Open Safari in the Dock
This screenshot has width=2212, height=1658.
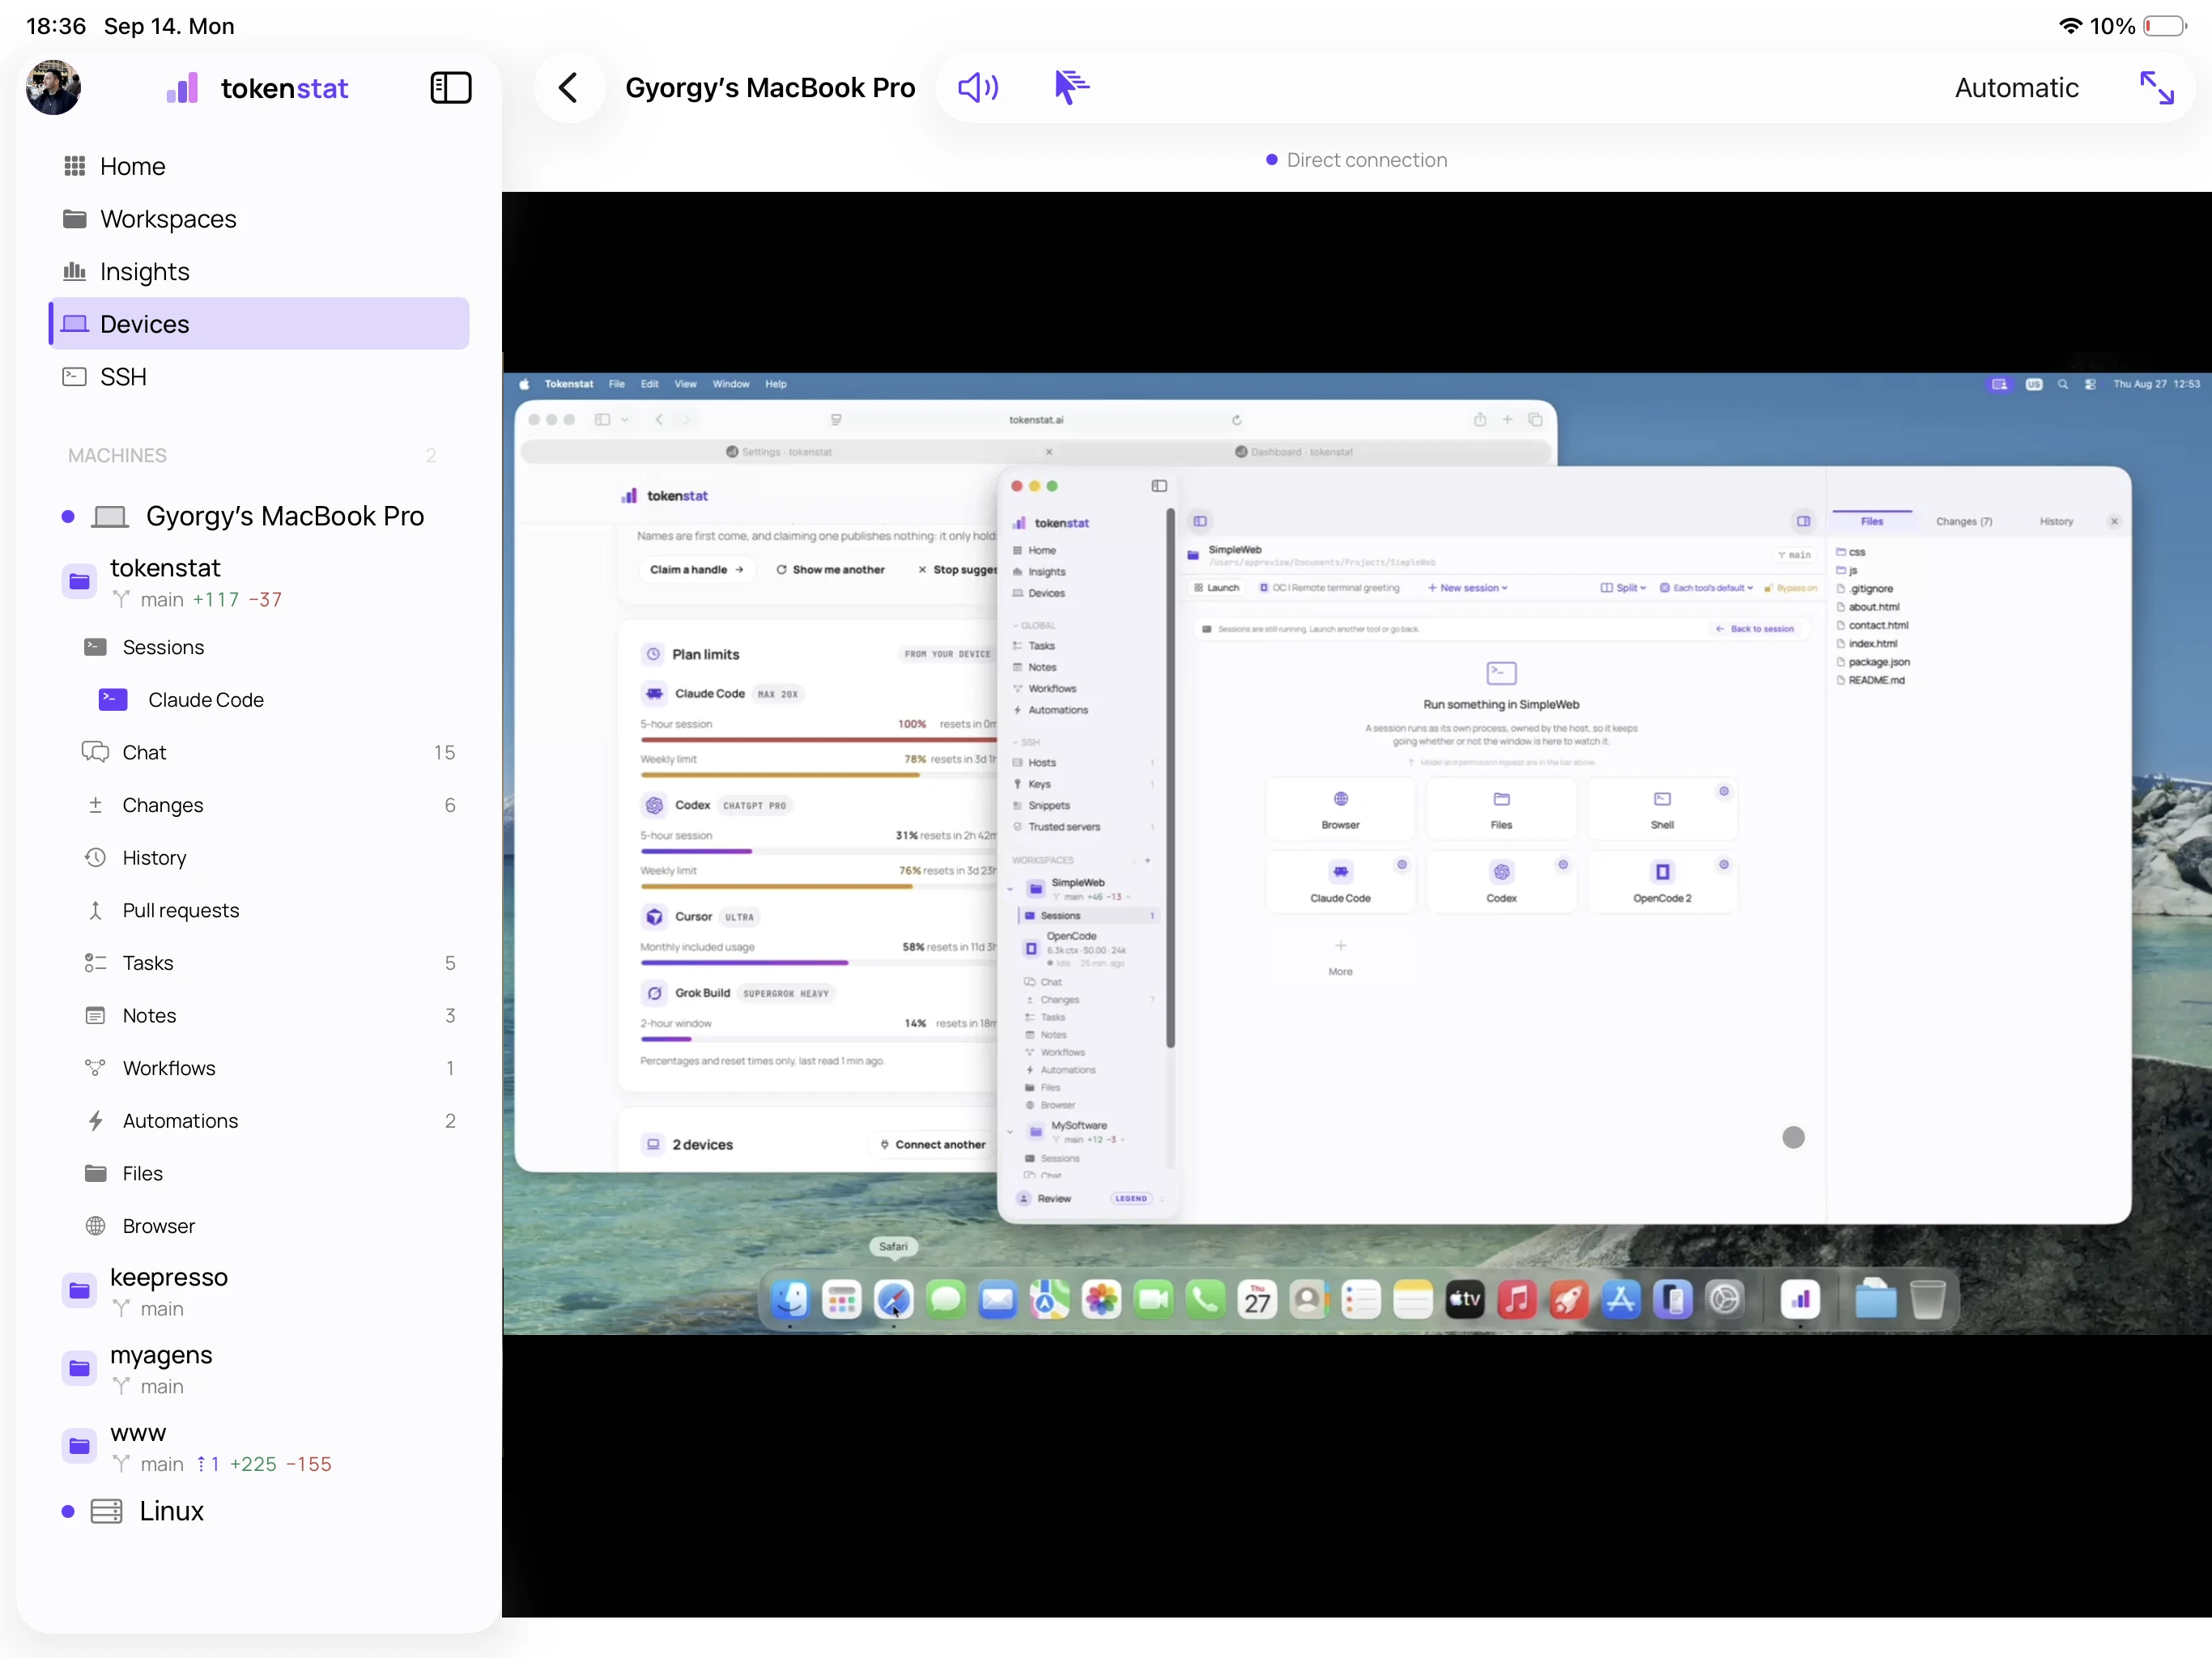click(893, 1299)
